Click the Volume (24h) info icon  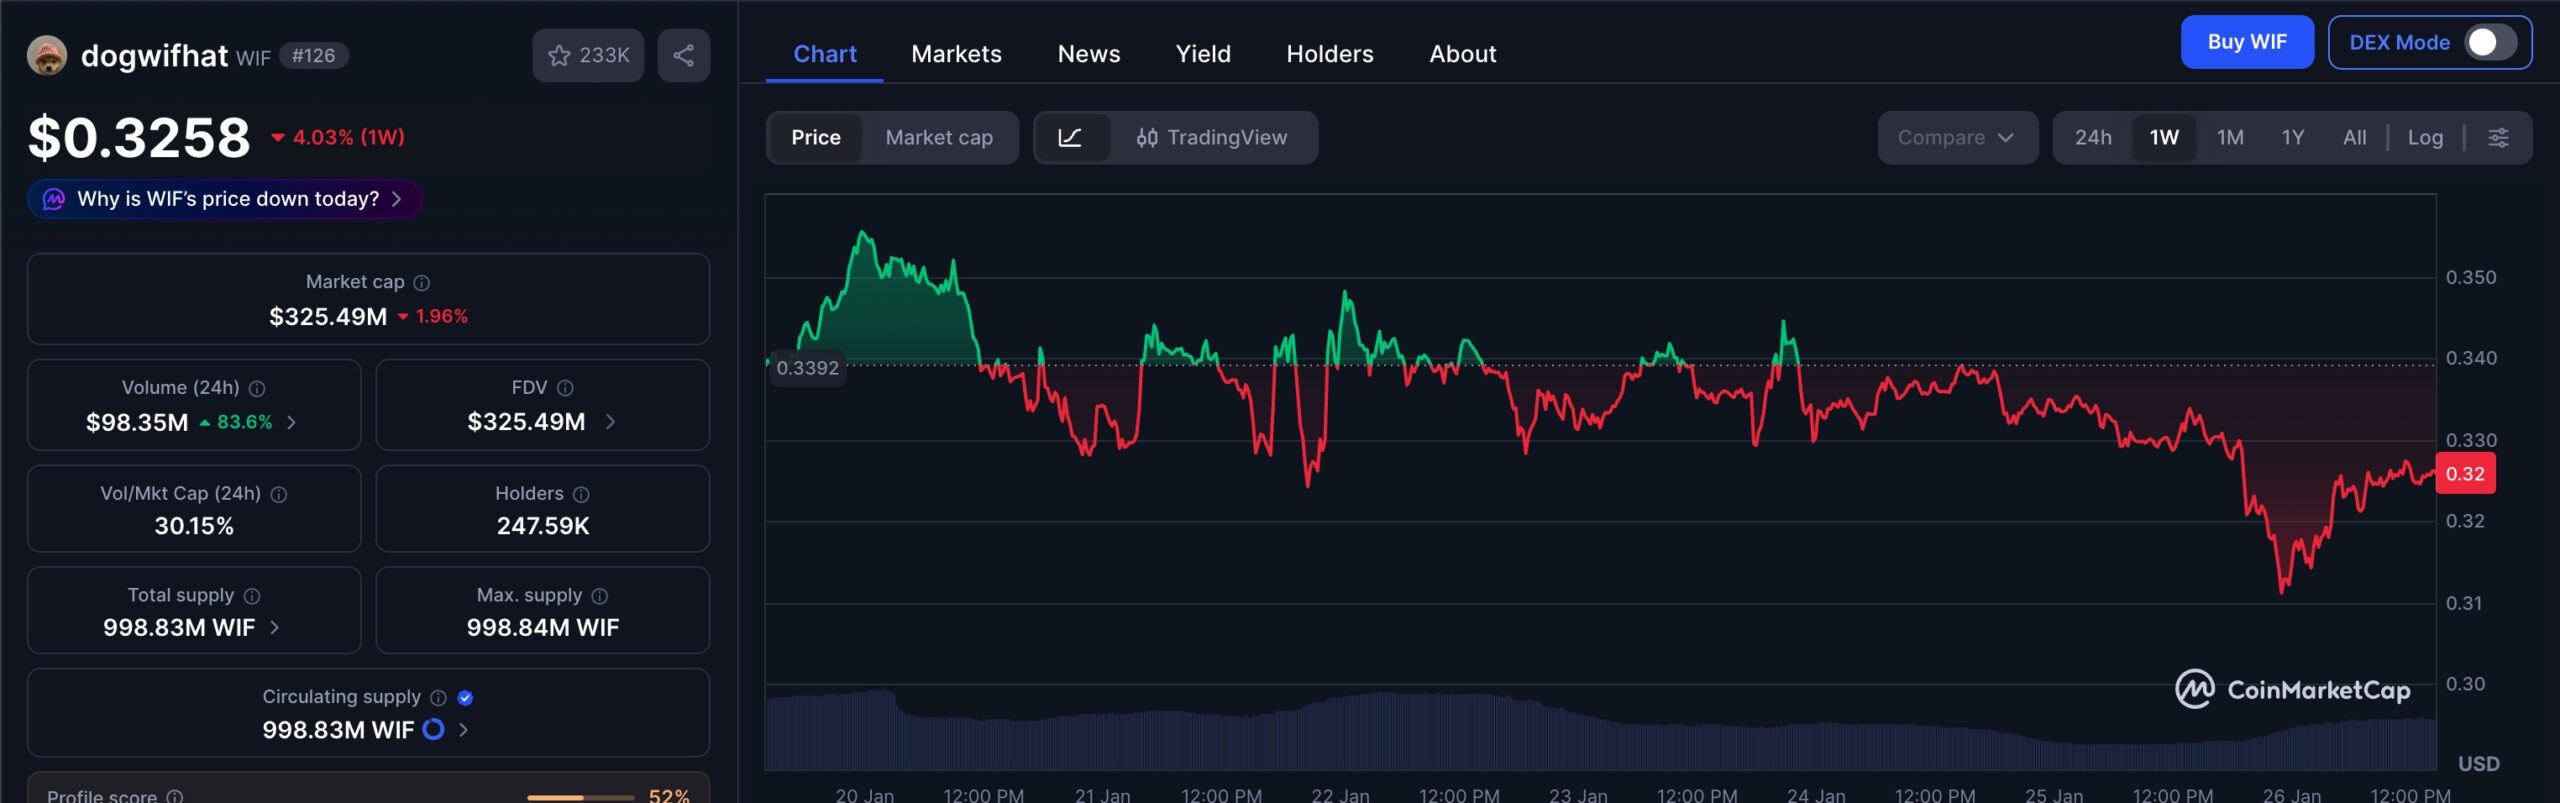point(257,388)
